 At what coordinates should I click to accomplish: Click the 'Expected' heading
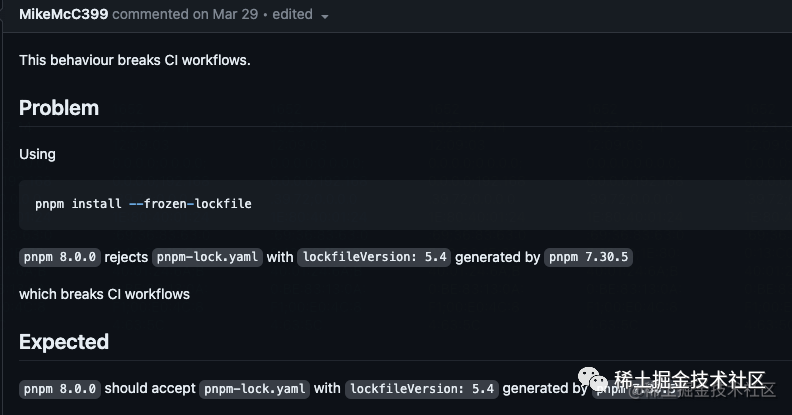pos(64,342)
